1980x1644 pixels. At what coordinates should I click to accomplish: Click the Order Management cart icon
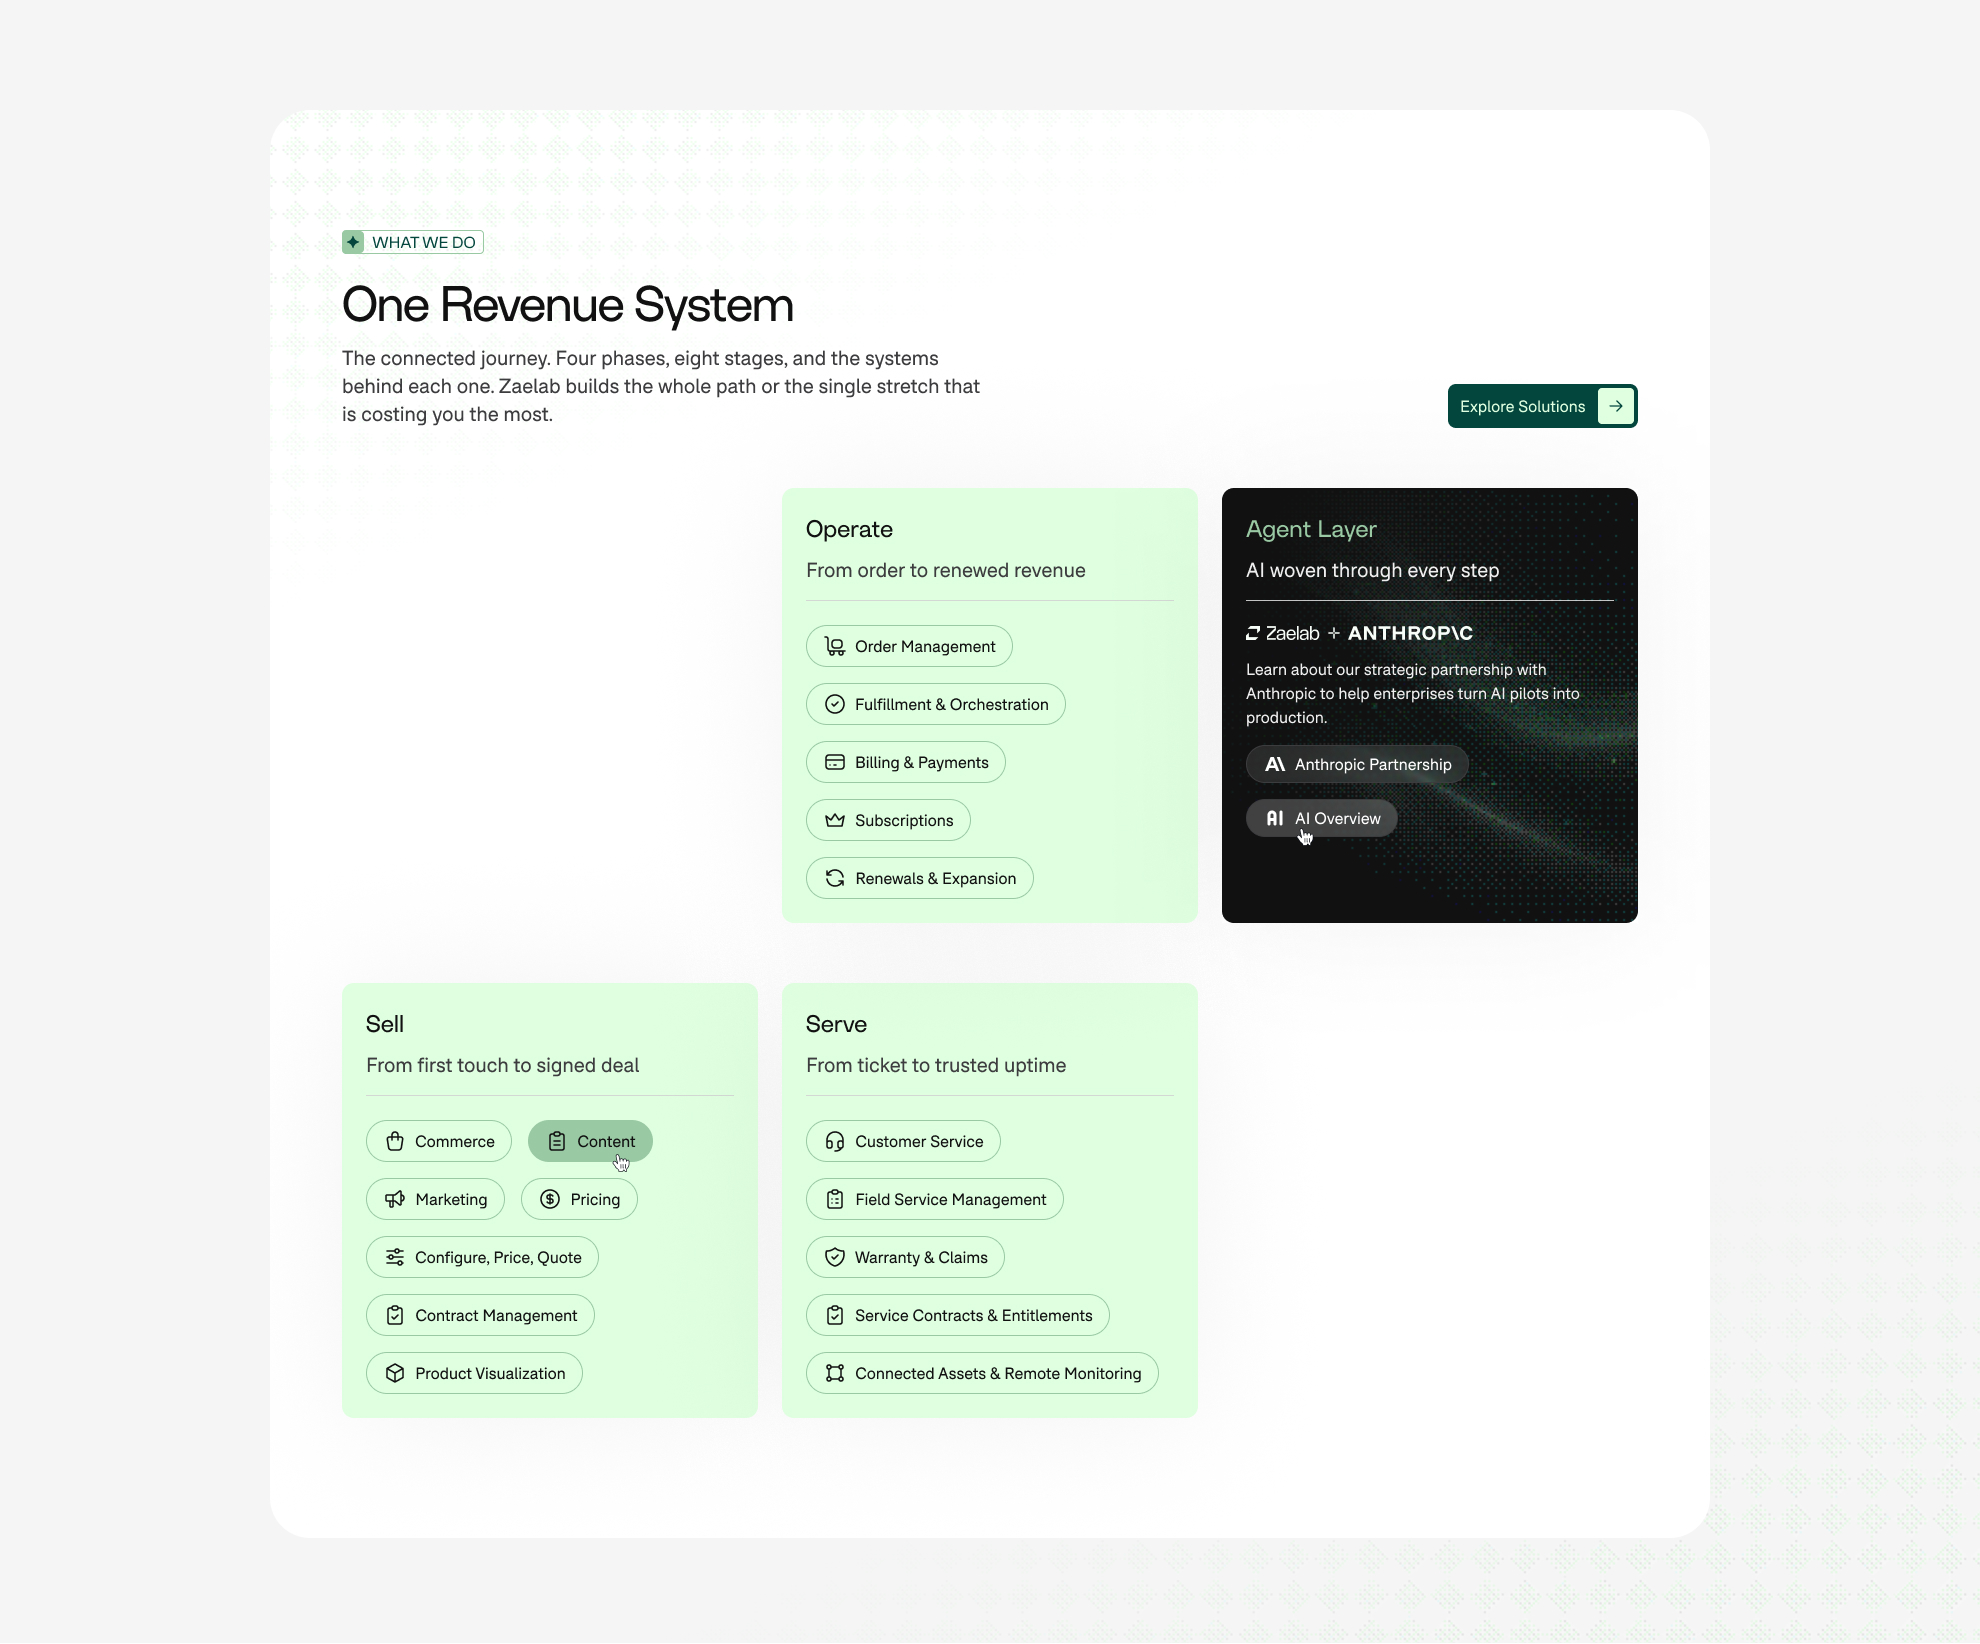tap(835, 647)
